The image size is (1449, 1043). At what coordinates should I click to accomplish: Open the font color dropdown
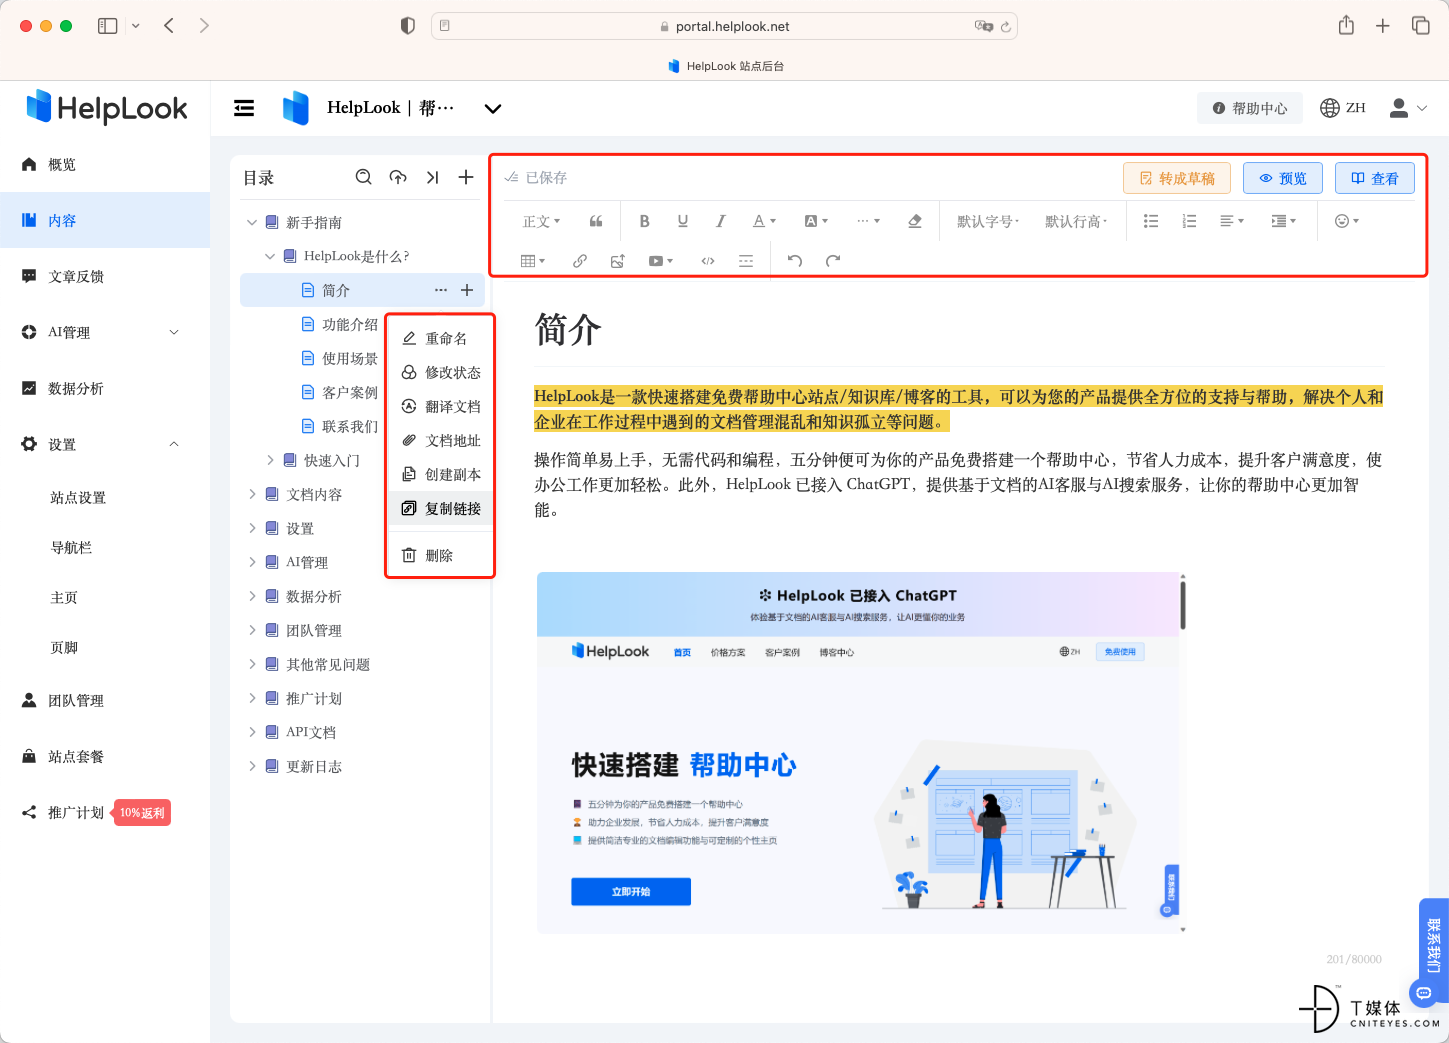[764, 221]
